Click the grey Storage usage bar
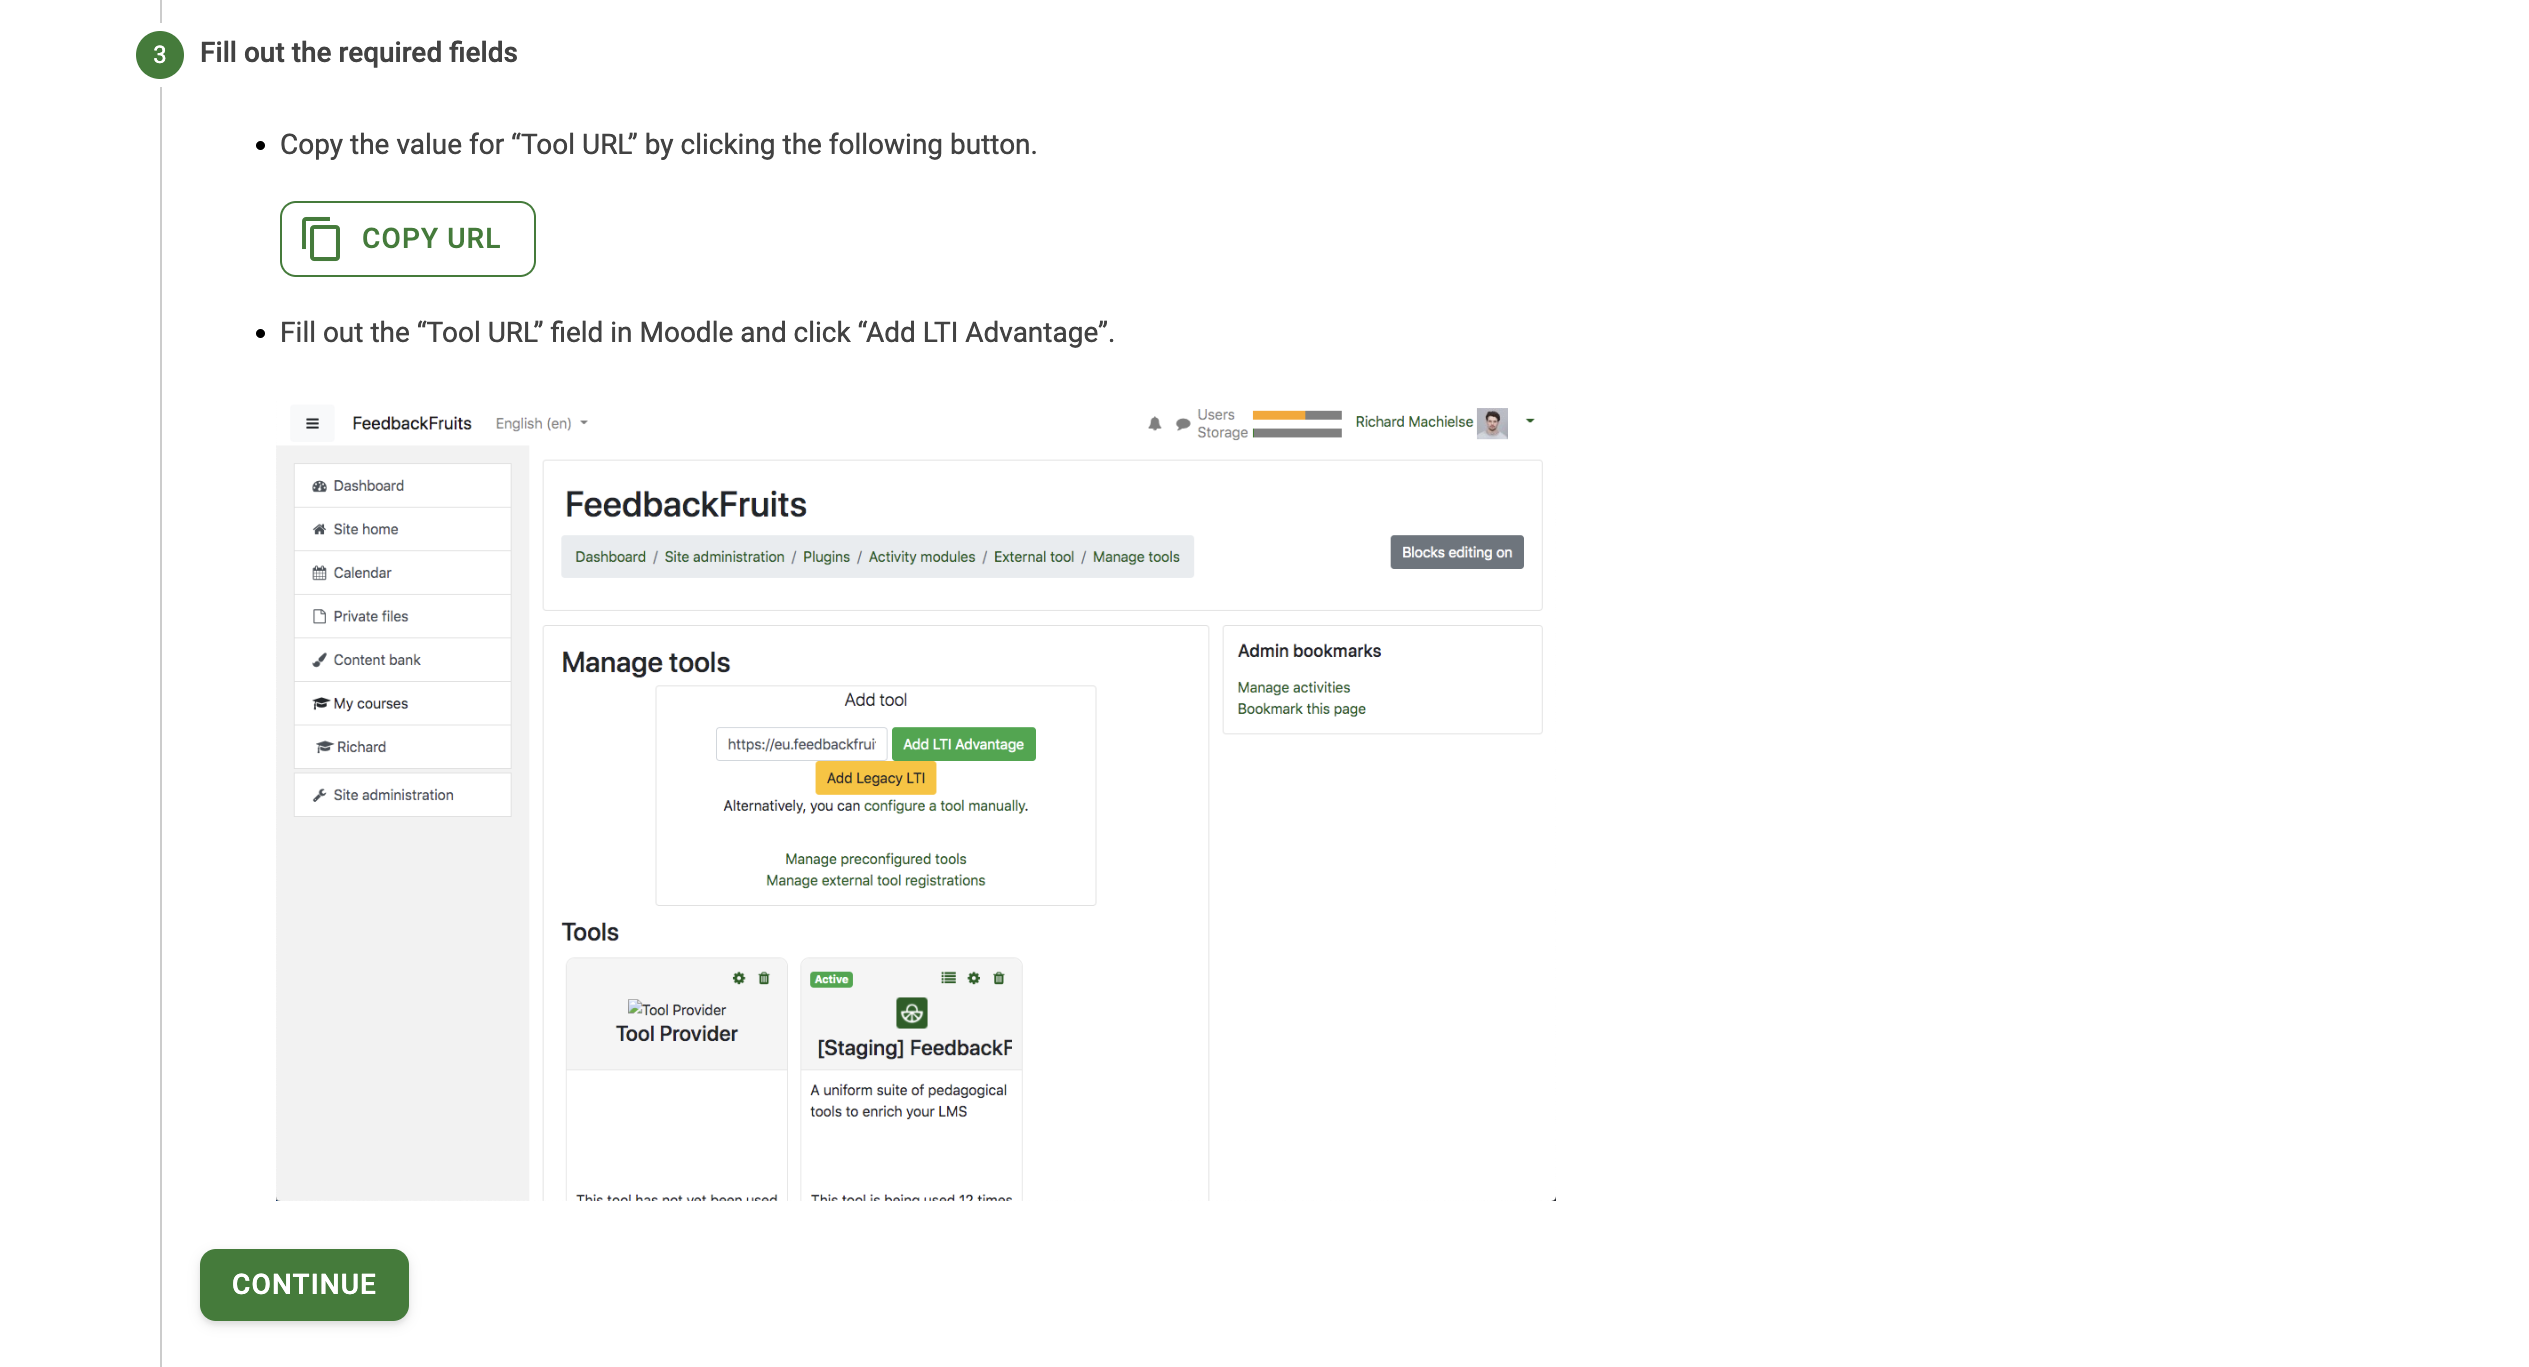 1296,433
